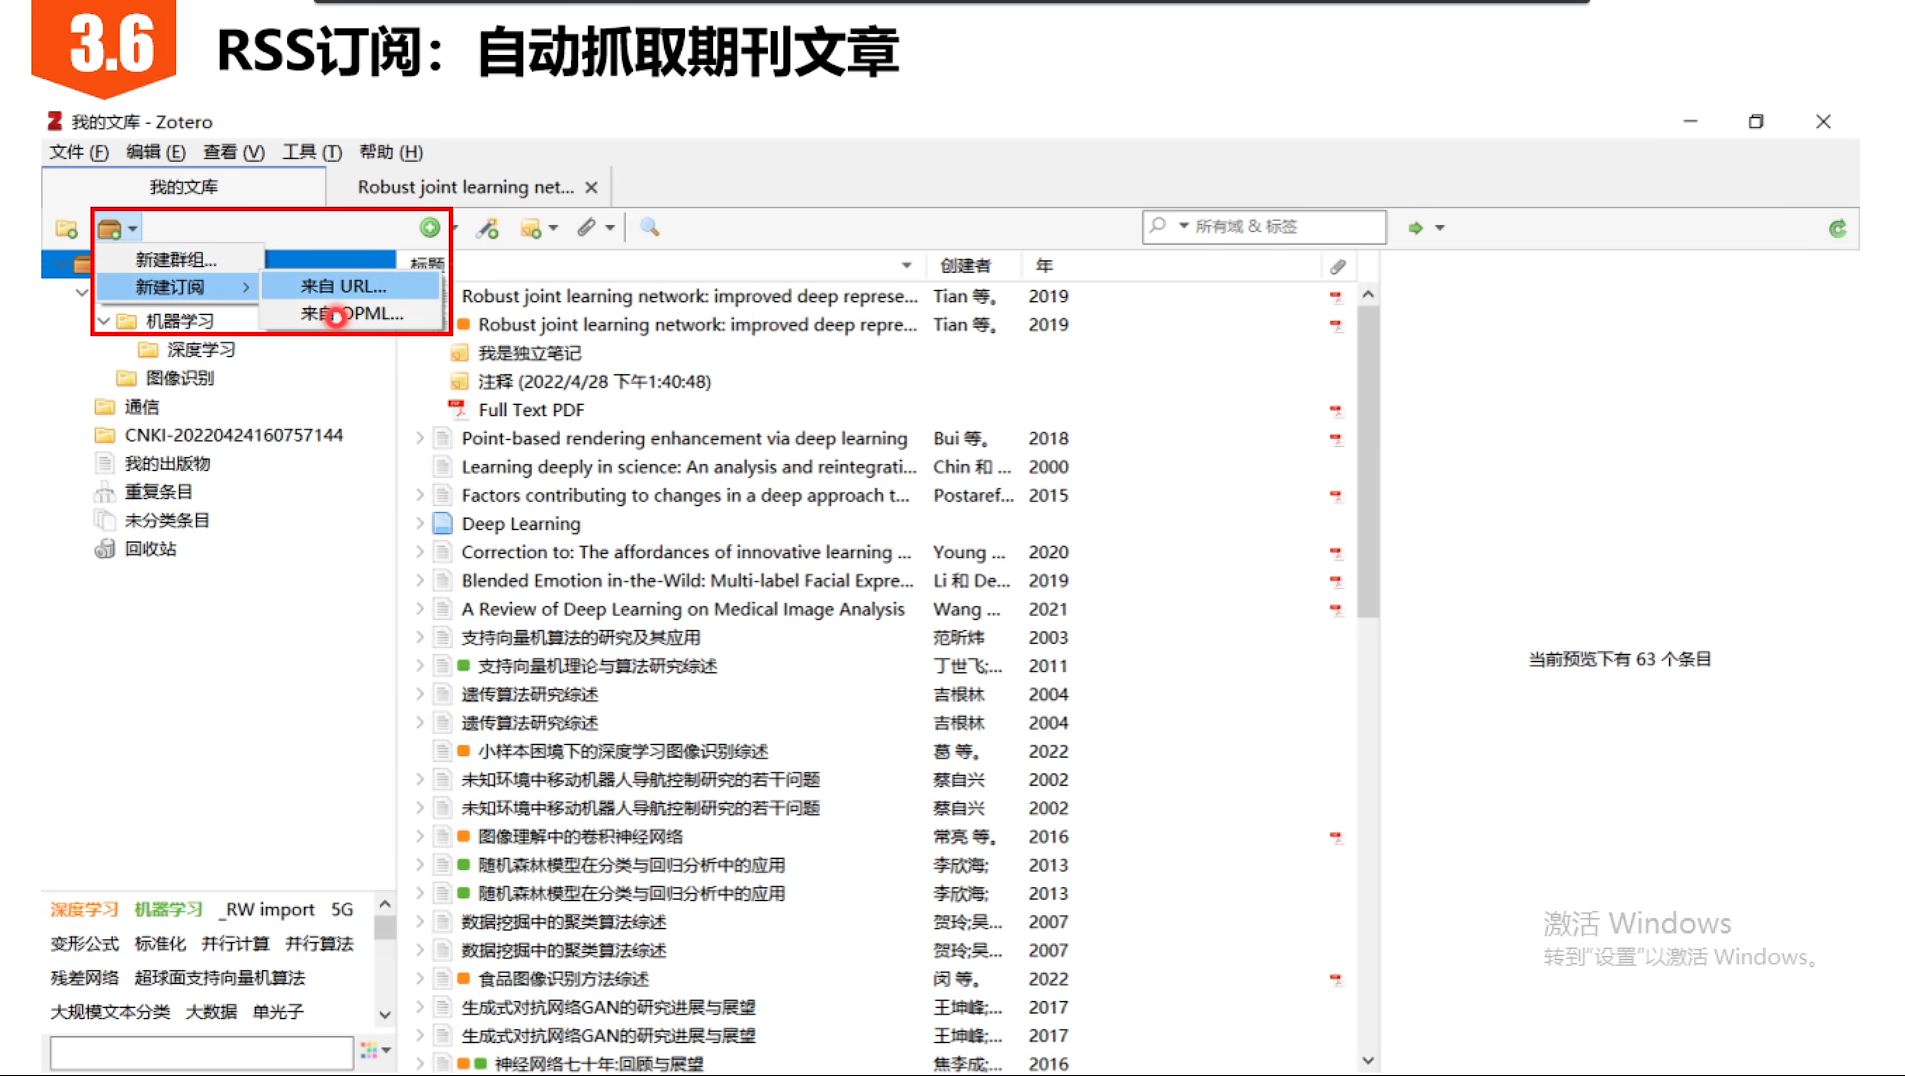The image size is (1905, 1076).
Task: Sync the library with the refresh icon
Action: [1838, 228]
